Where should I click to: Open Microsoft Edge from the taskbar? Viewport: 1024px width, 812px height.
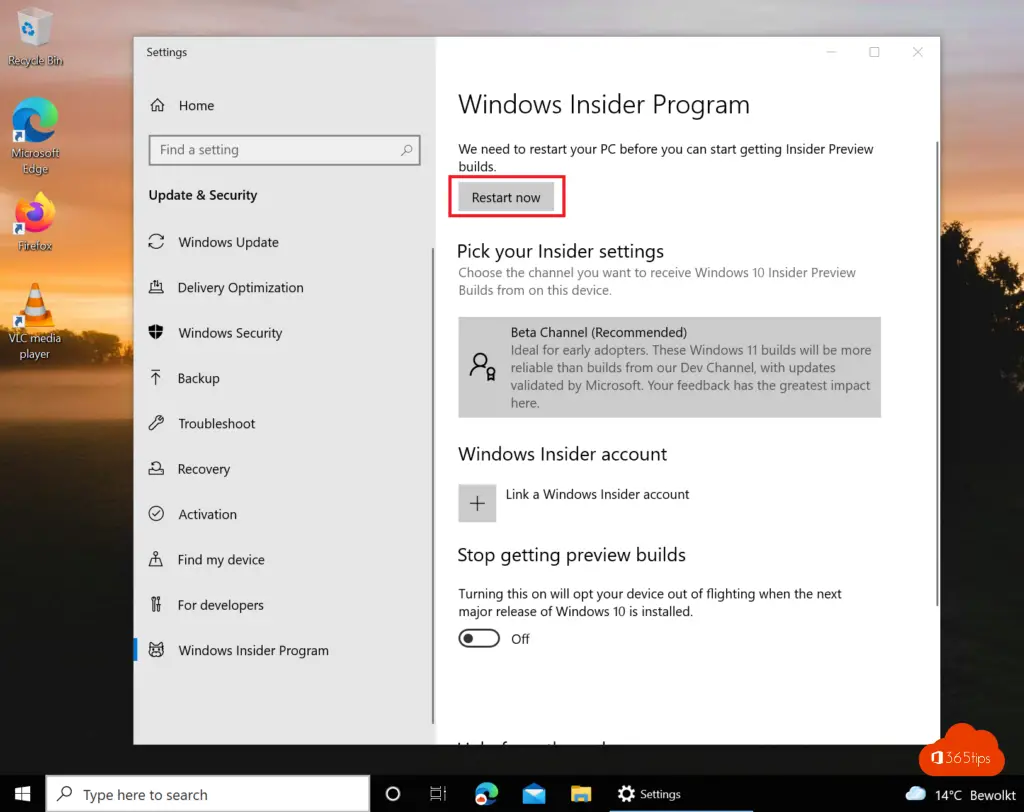pos(486,793)
